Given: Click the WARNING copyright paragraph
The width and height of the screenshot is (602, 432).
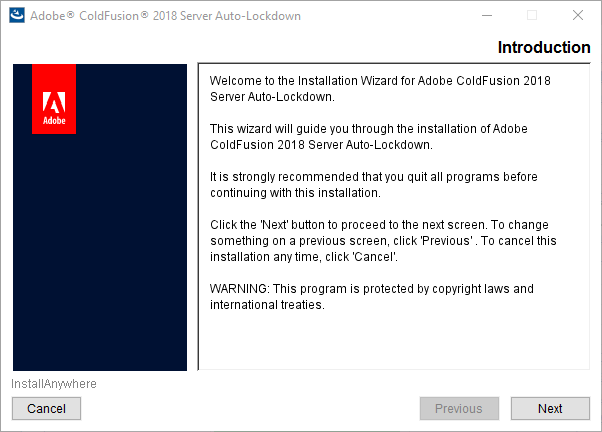Looking at the screenshot, I should point(372,296).
